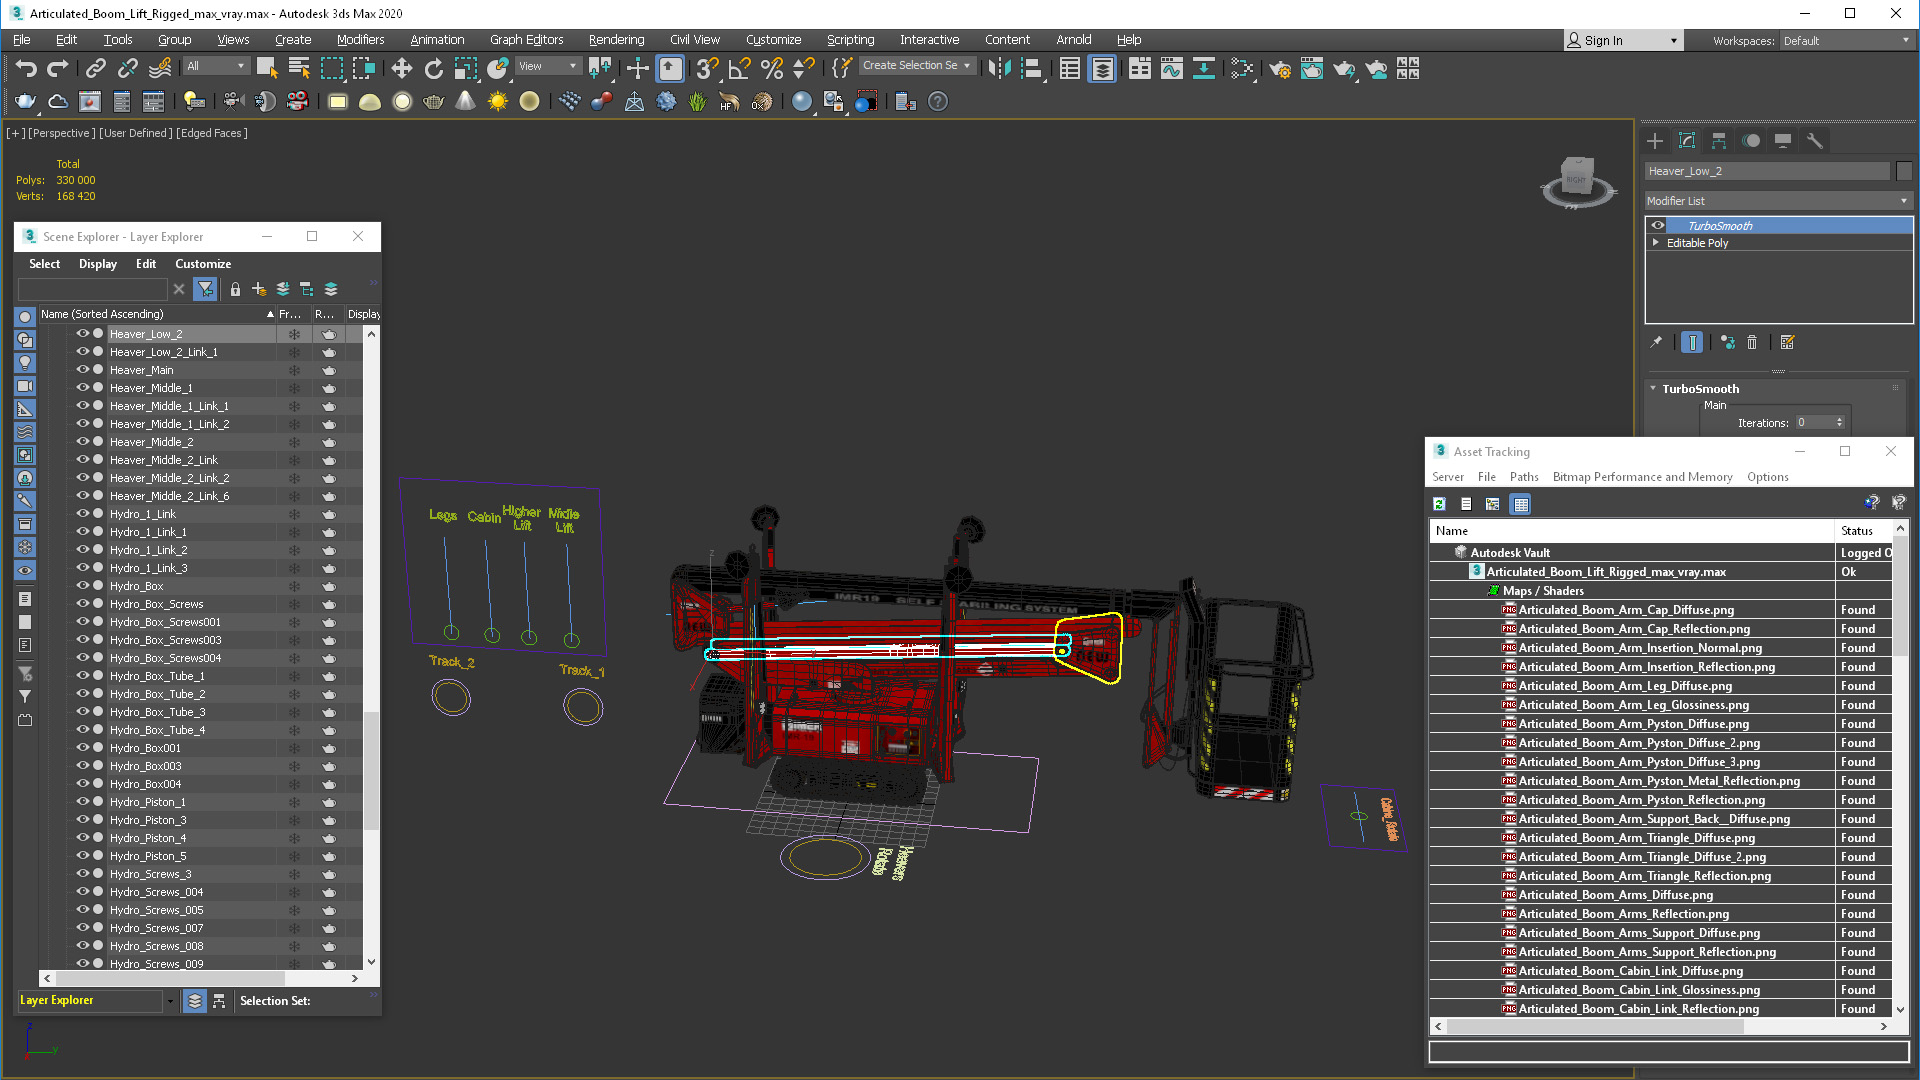
Task: Open the Modifiers menu
Action: click(360, 40)
